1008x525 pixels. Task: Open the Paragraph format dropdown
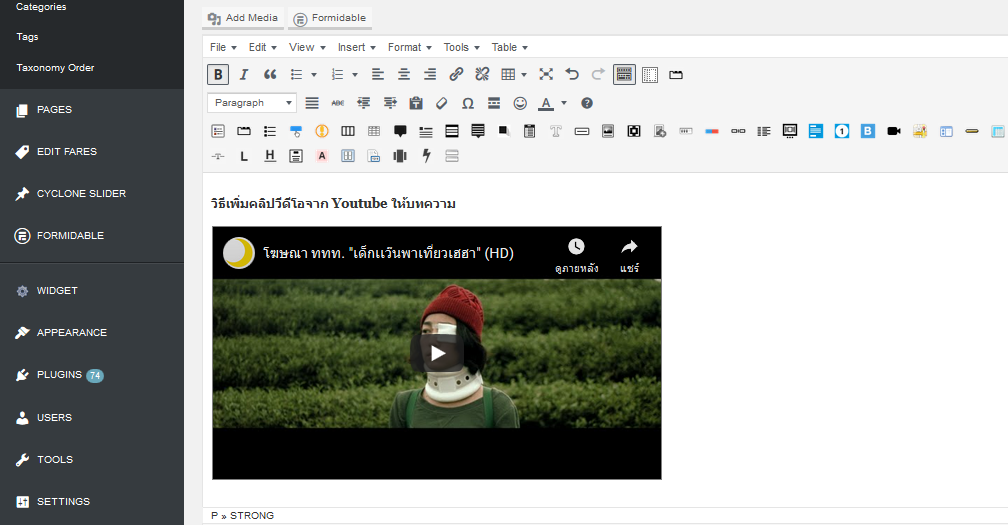click(x=252, y=103)
